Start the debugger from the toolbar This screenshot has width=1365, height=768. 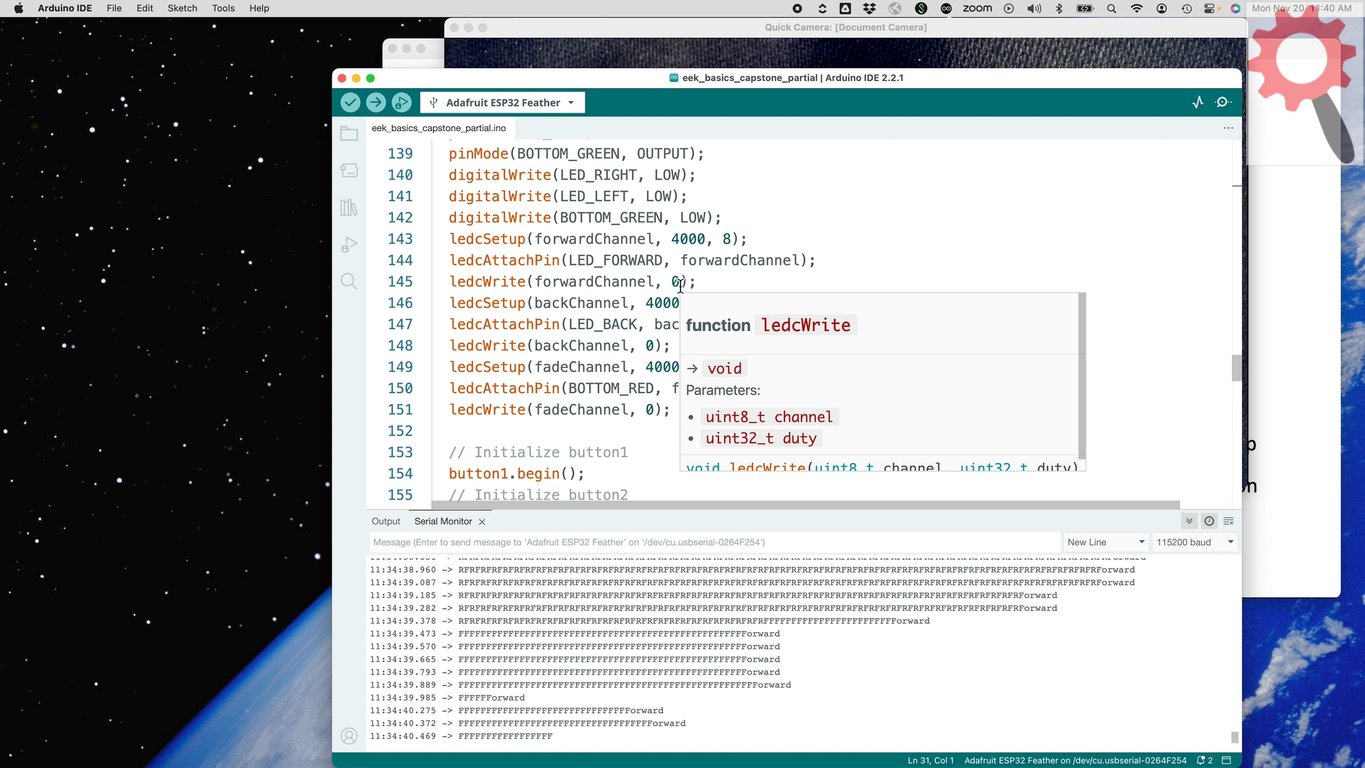coord(401,102)
